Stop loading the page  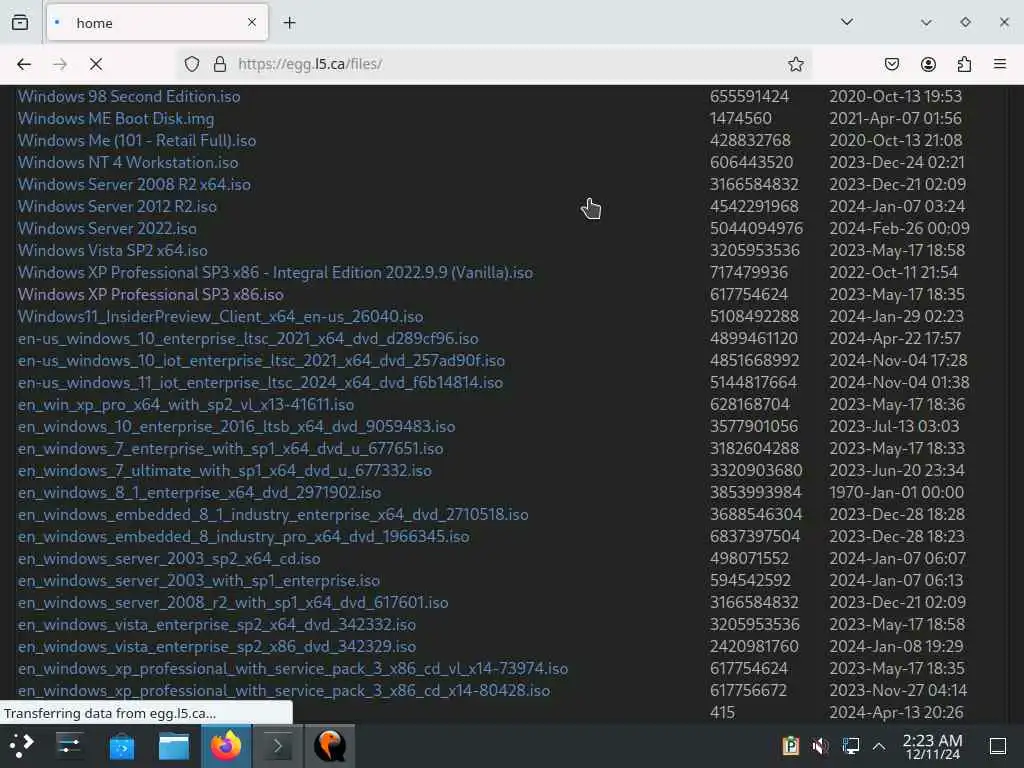pyautogui.click(x=96, y=64)
